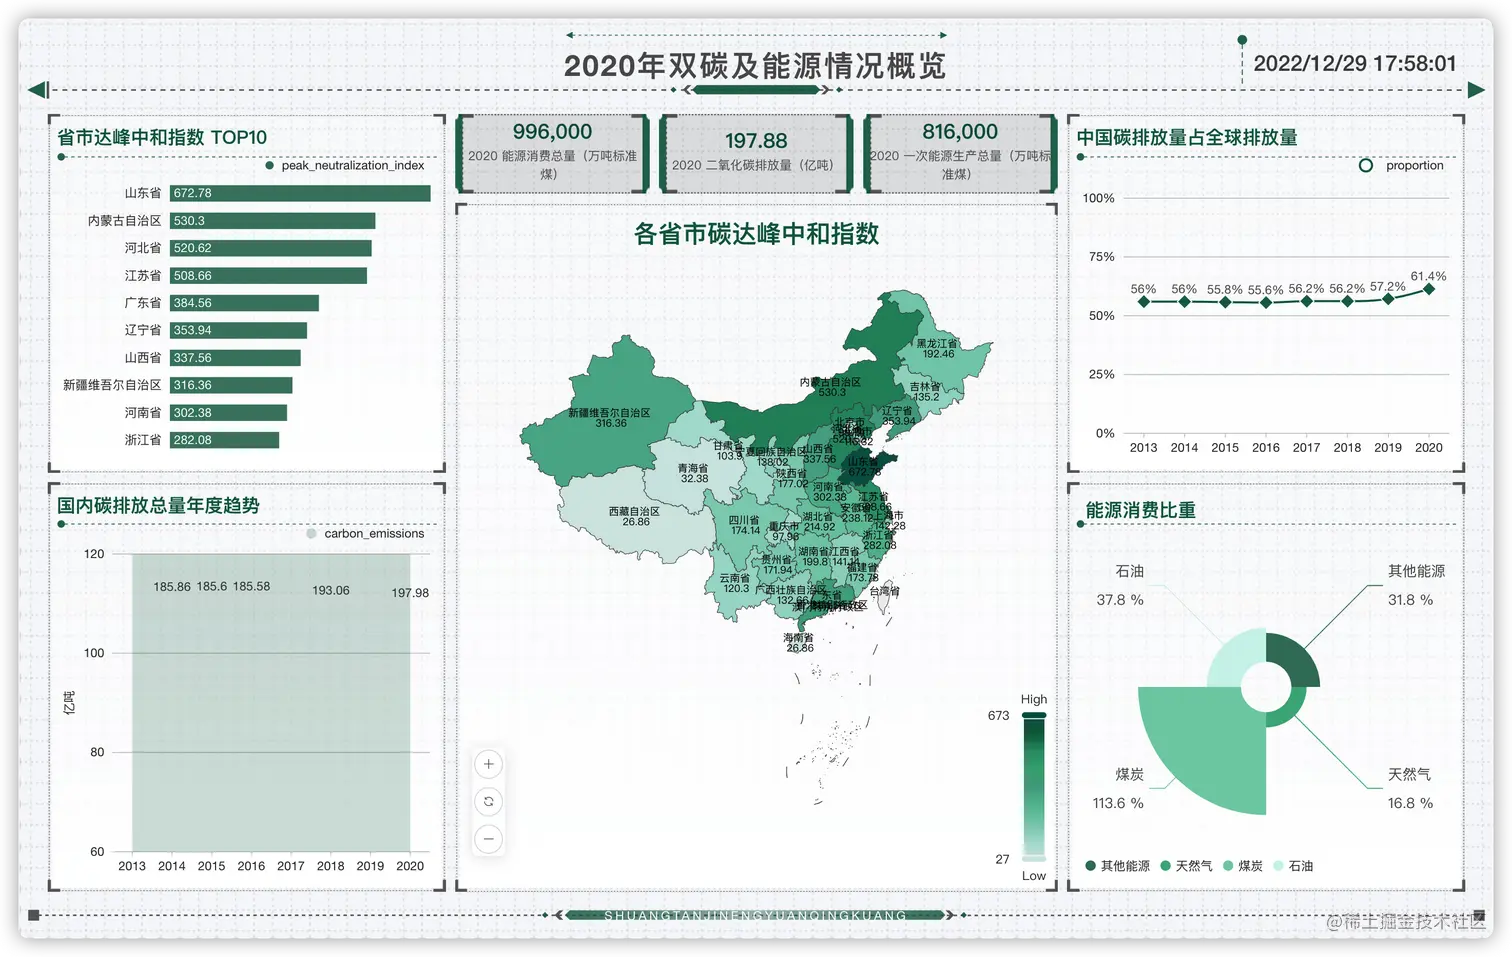Select the 新疆维吾尔自治区 316.36 bar

pos(231,385)
